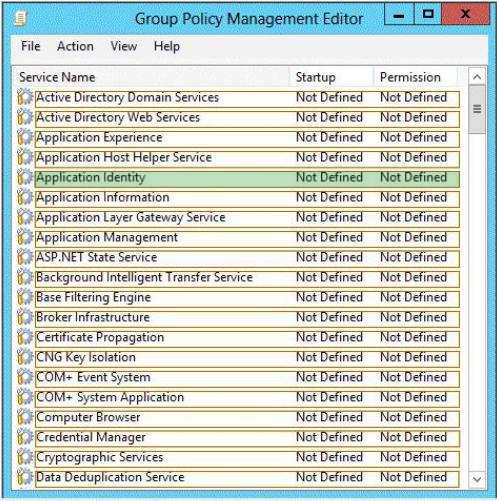Click the gear icon for Base Filtering Engine
497x501 pixels.
click(x=25, y=297)
